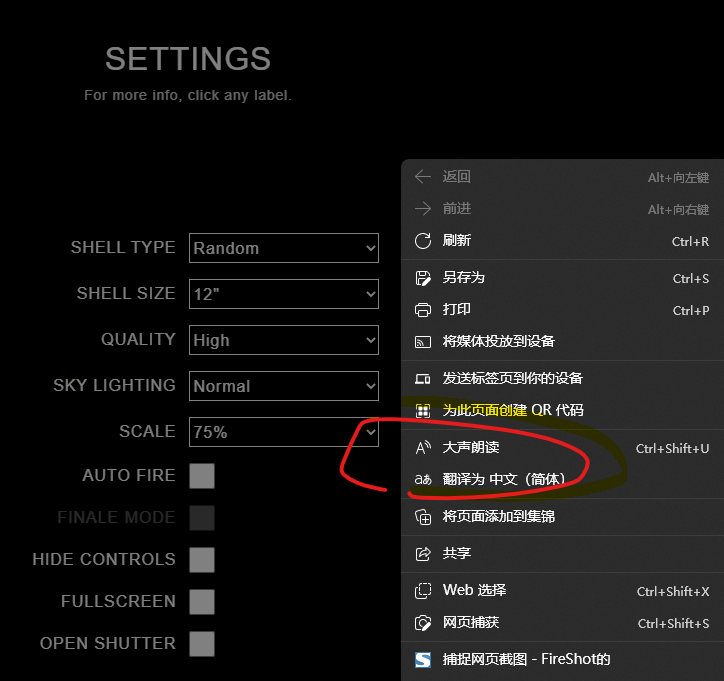Click the FireShot capture icon

[x=422, y=660]
